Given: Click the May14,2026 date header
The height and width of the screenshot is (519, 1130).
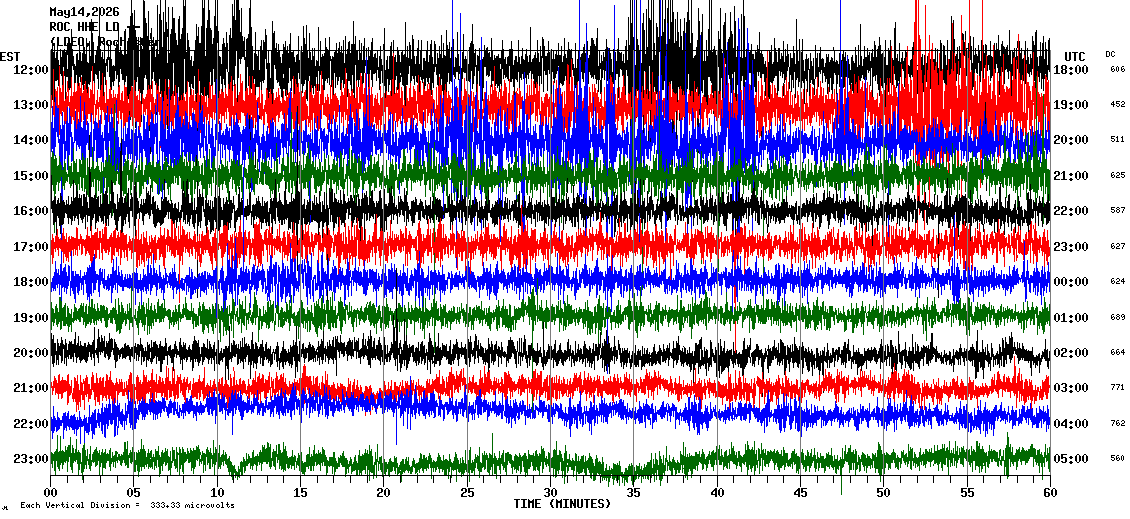Looking at the screenshot, I should [x=84, y=12].
